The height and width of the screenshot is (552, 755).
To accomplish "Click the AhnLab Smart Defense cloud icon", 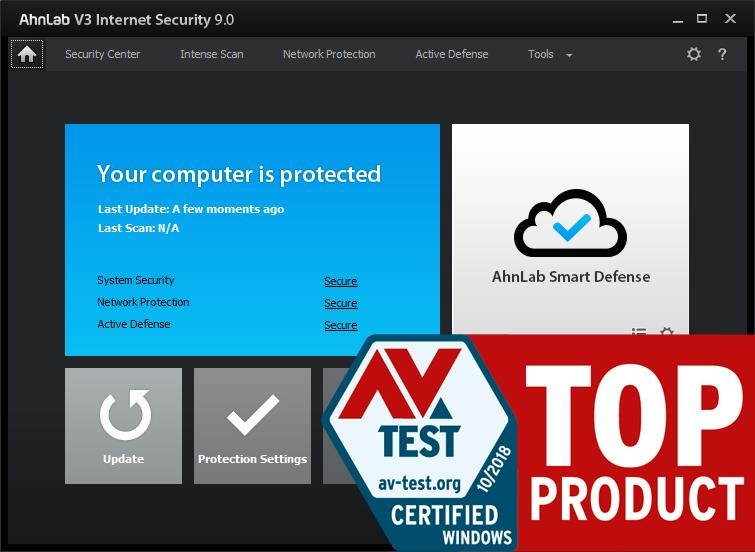I will pos(570,220).
